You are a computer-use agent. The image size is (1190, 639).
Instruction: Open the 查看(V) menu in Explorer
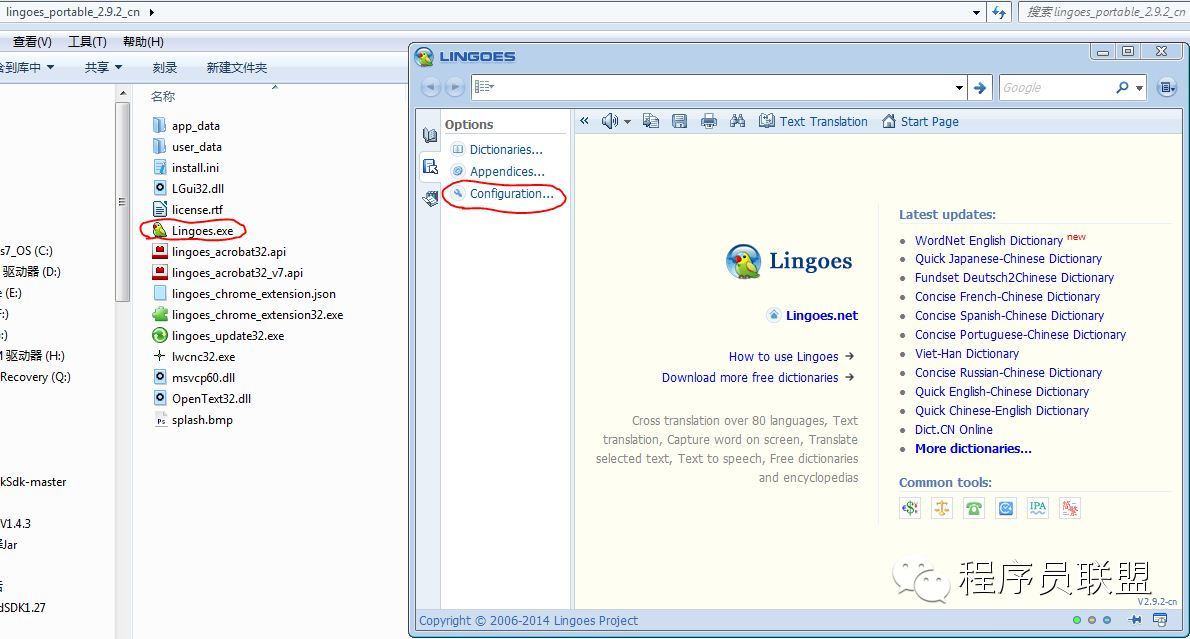33,42
